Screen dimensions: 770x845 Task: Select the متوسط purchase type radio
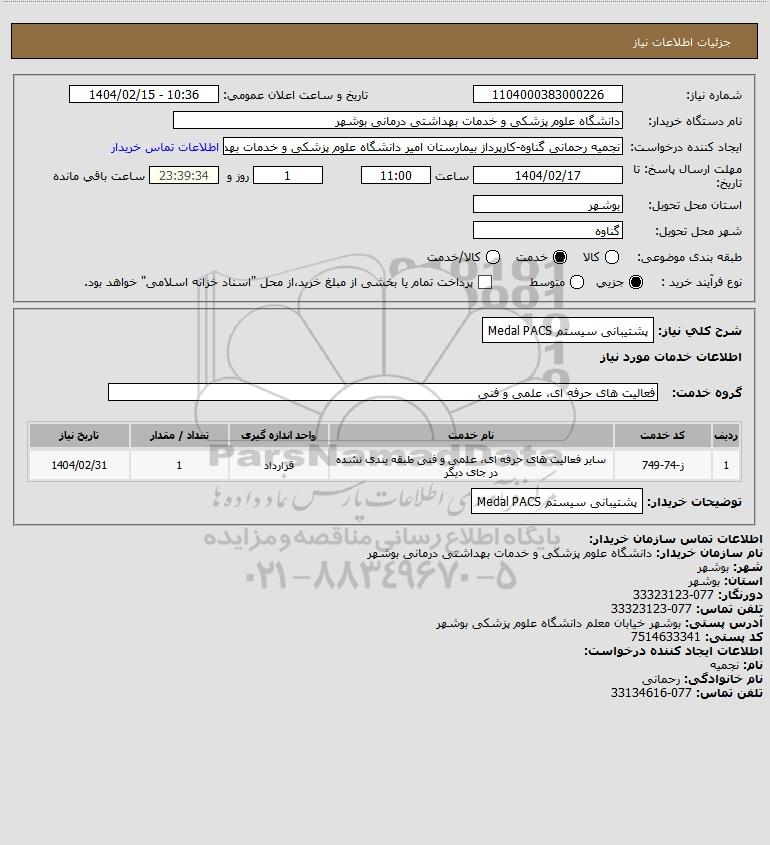pyautogui.click(x=577, y=282)
